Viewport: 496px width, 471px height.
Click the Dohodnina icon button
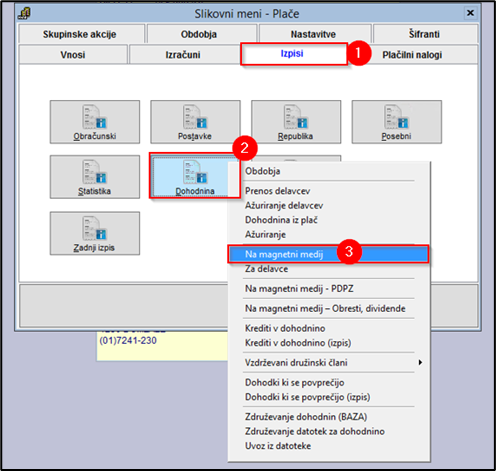(x=195, y=176)
